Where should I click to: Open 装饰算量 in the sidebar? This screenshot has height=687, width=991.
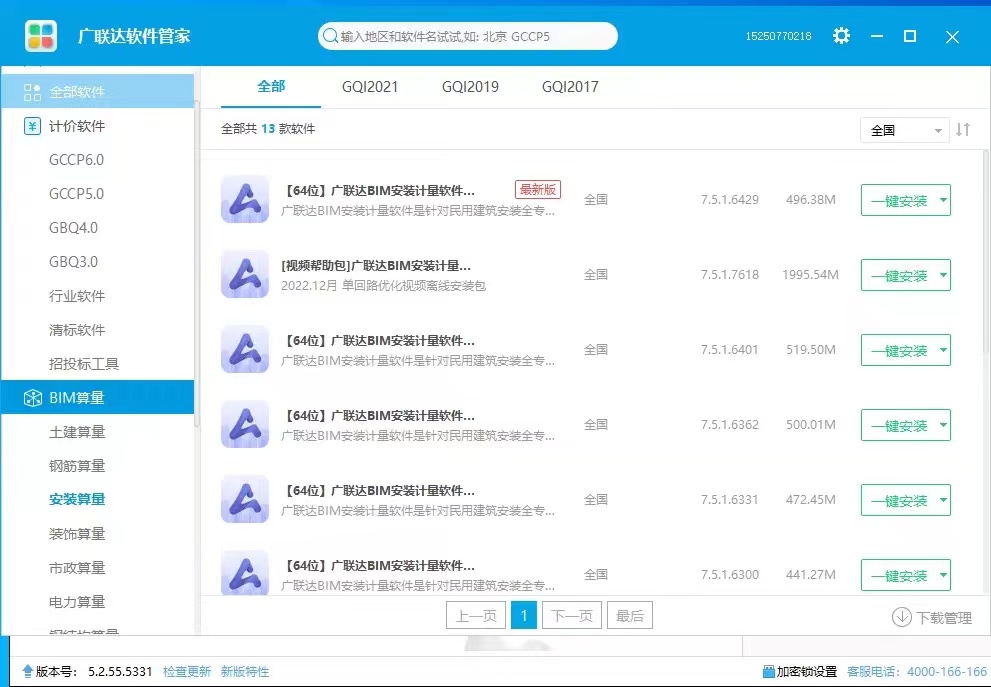click(77, 533)
